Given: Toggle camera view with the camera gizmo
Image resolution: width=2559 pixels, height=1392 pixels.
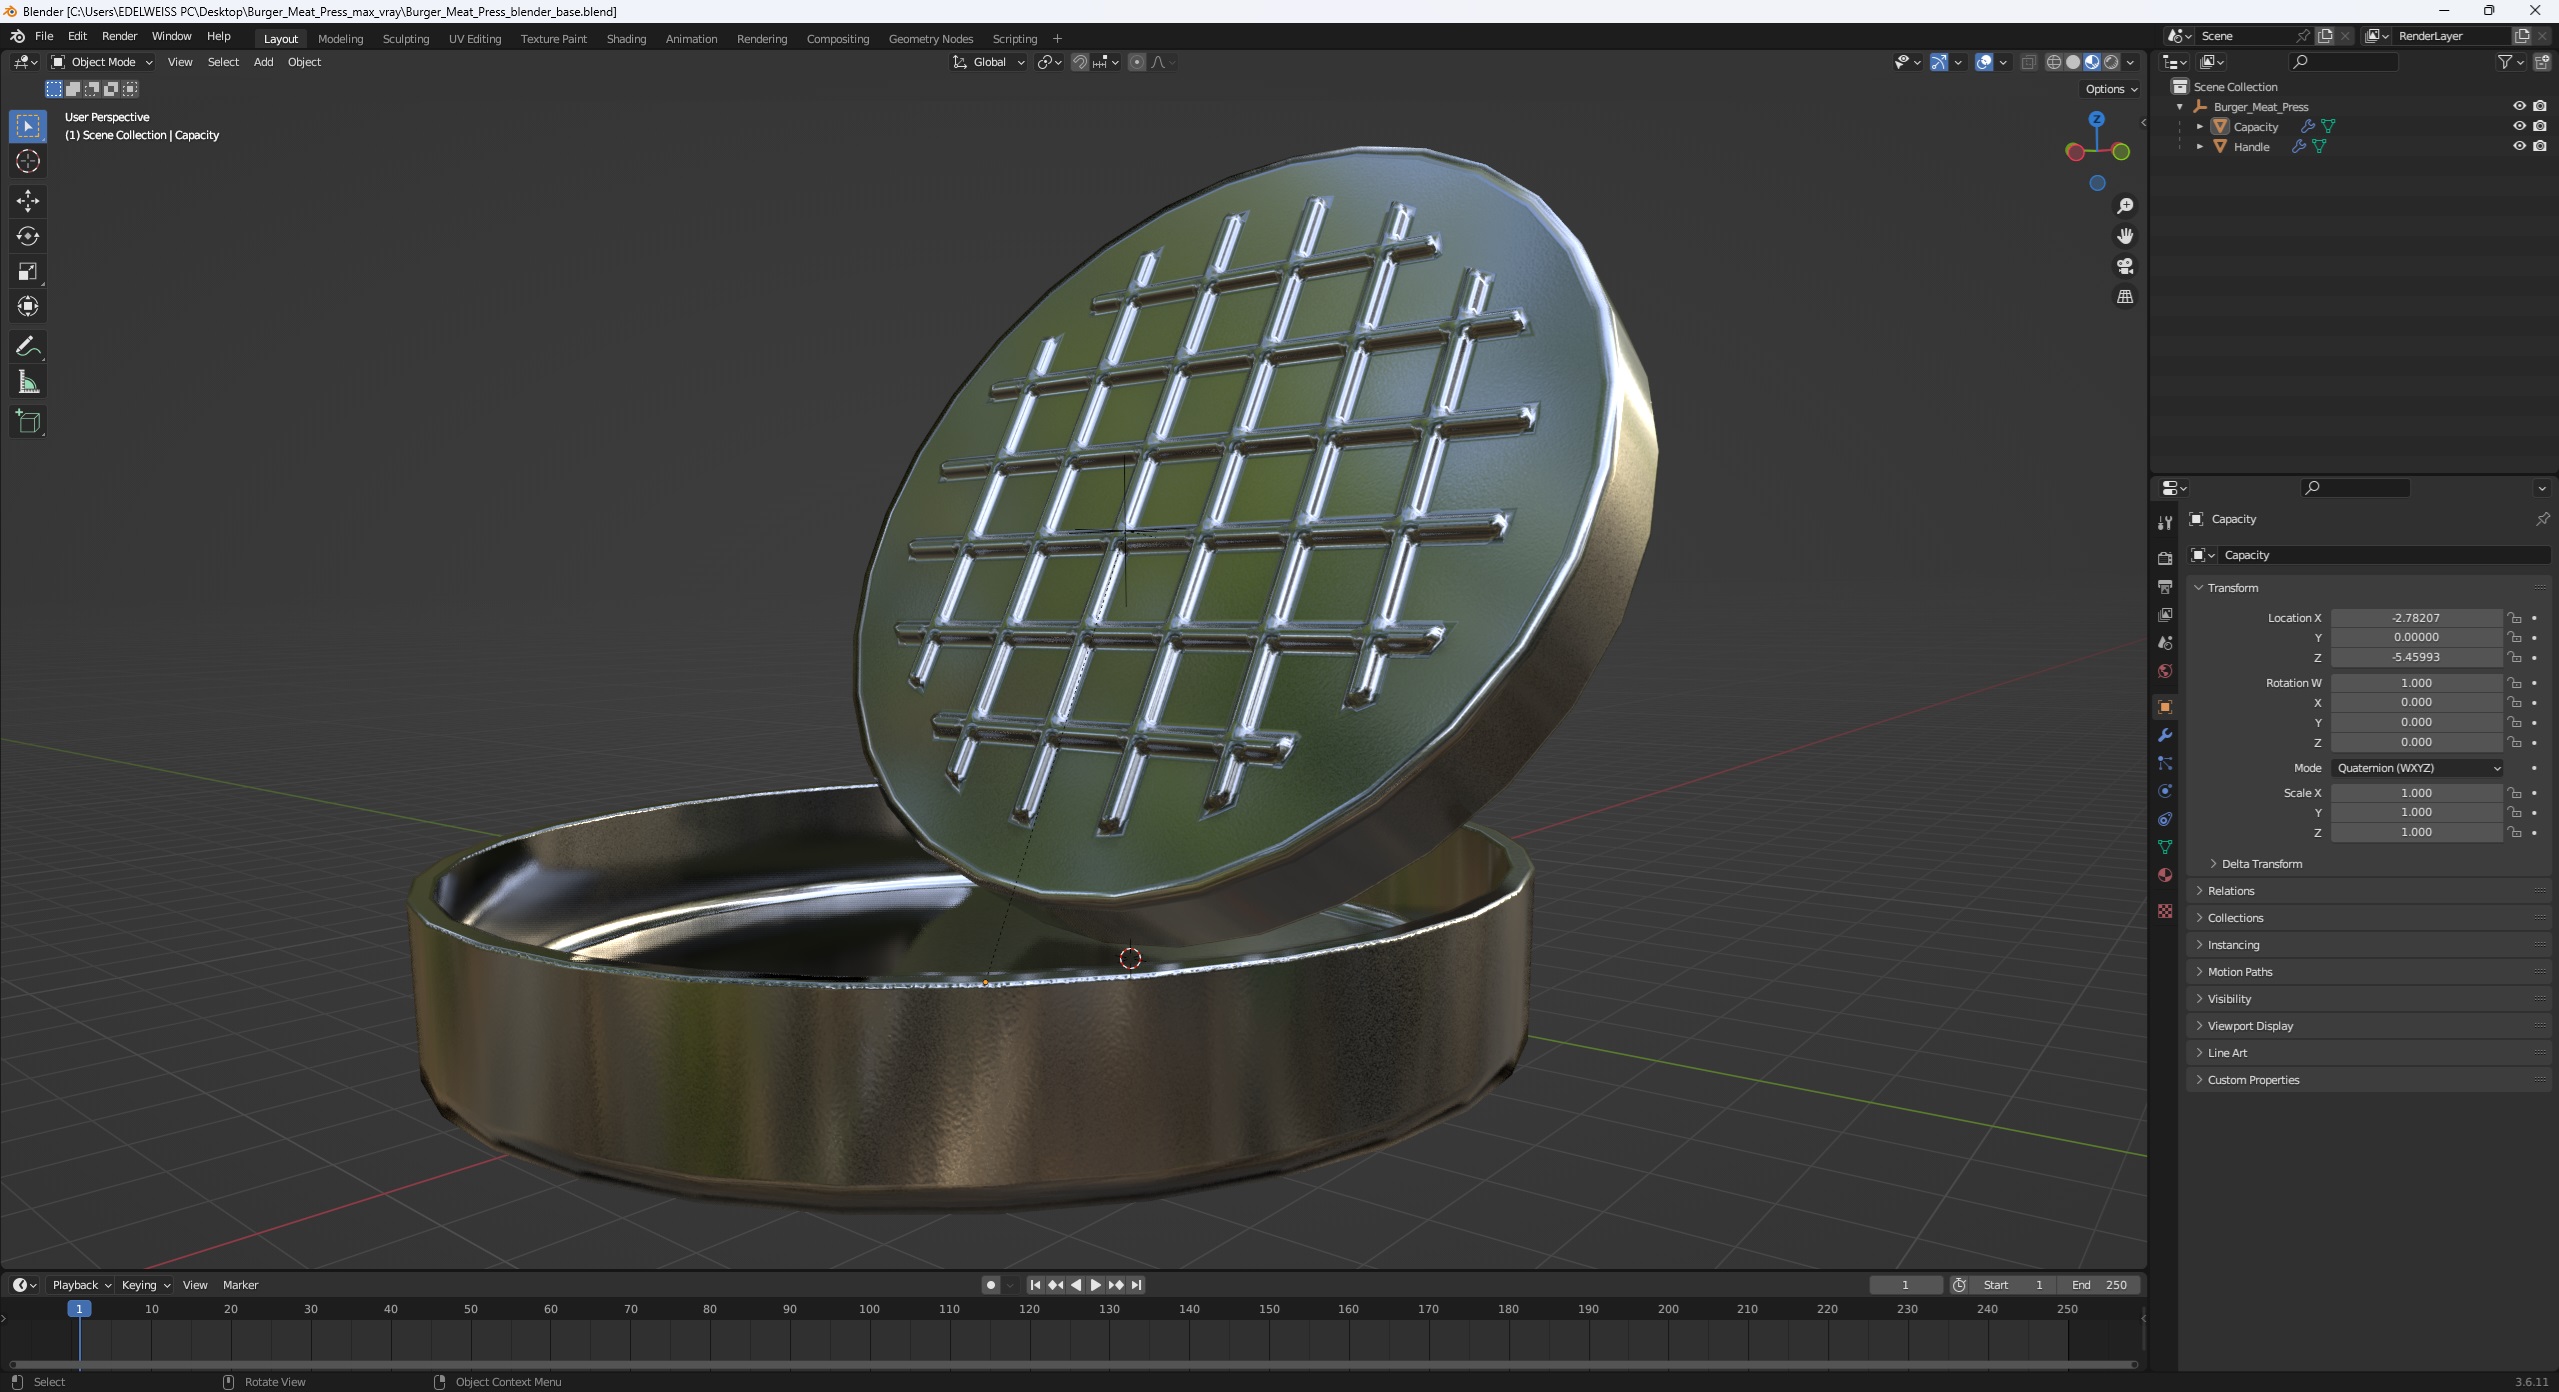Looking at the screenshot, I should pyautogui.click(x=2125, y=266).
